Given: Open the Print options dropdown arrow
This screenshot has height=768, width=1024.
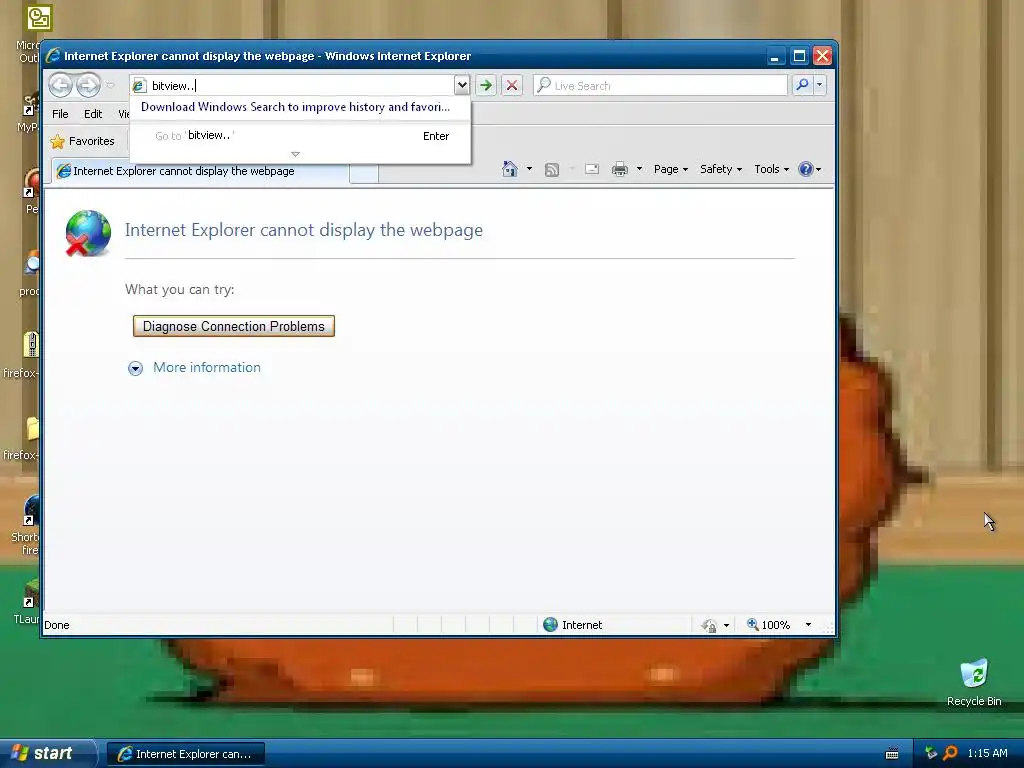Looking at the screenshot, I should click(x=639, y=169).
